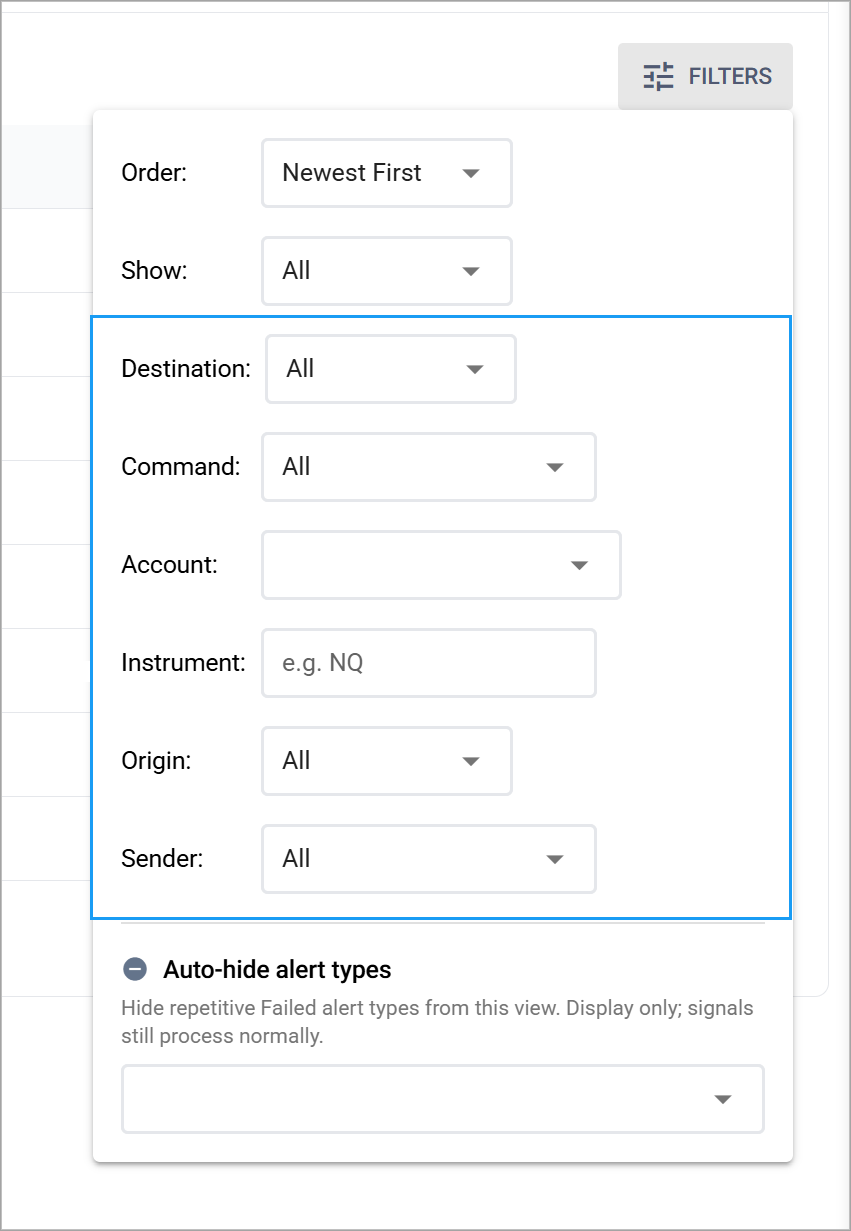Click the Show: label

pyautogui.click(x=153, y=271)
